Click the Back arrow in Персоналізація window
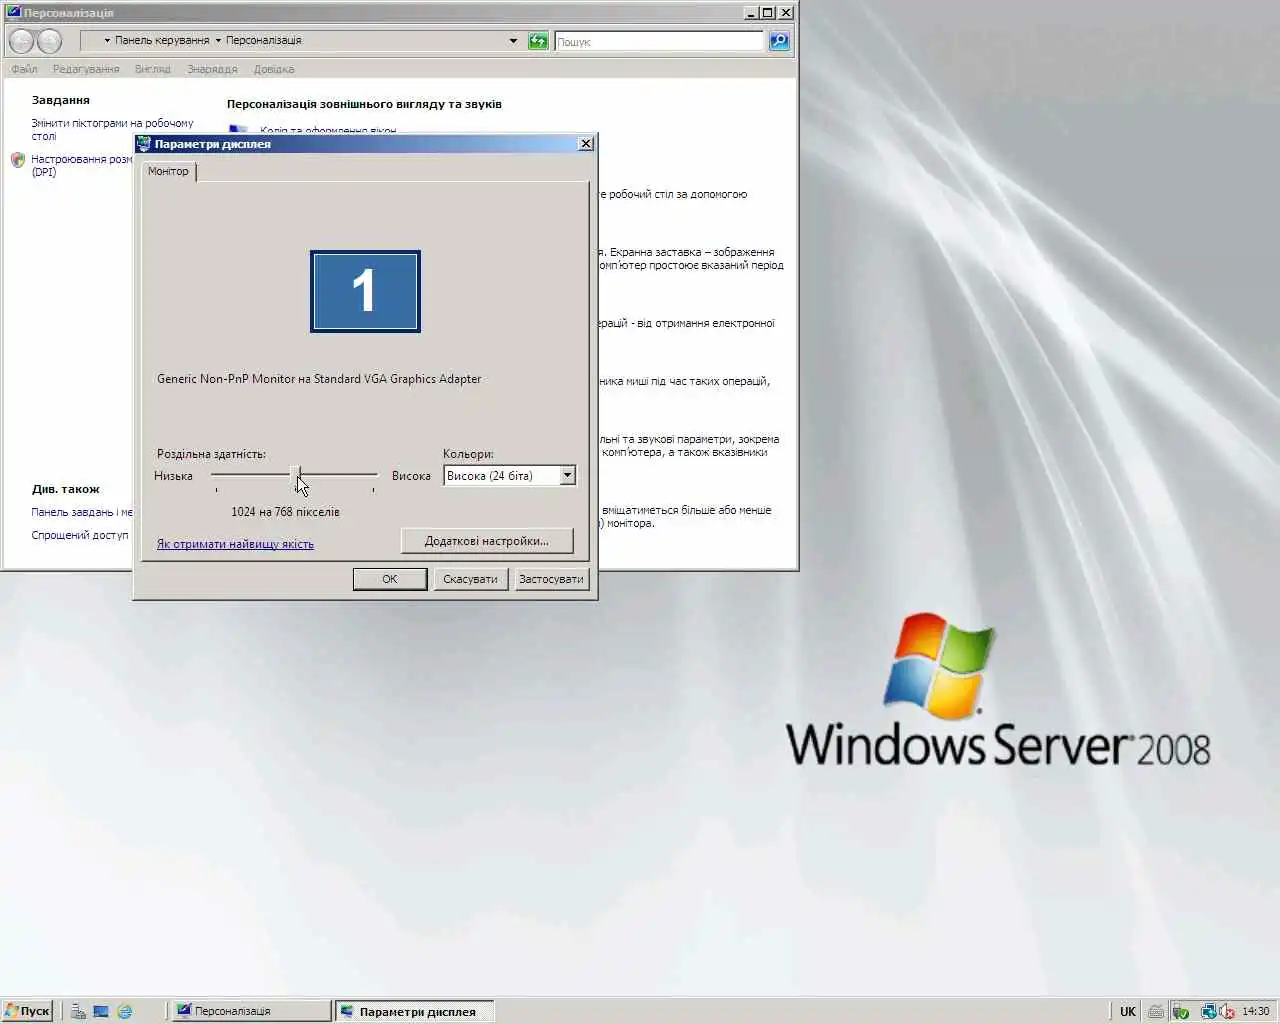This screenshot has height=1024, width=1280. [22, 41]
